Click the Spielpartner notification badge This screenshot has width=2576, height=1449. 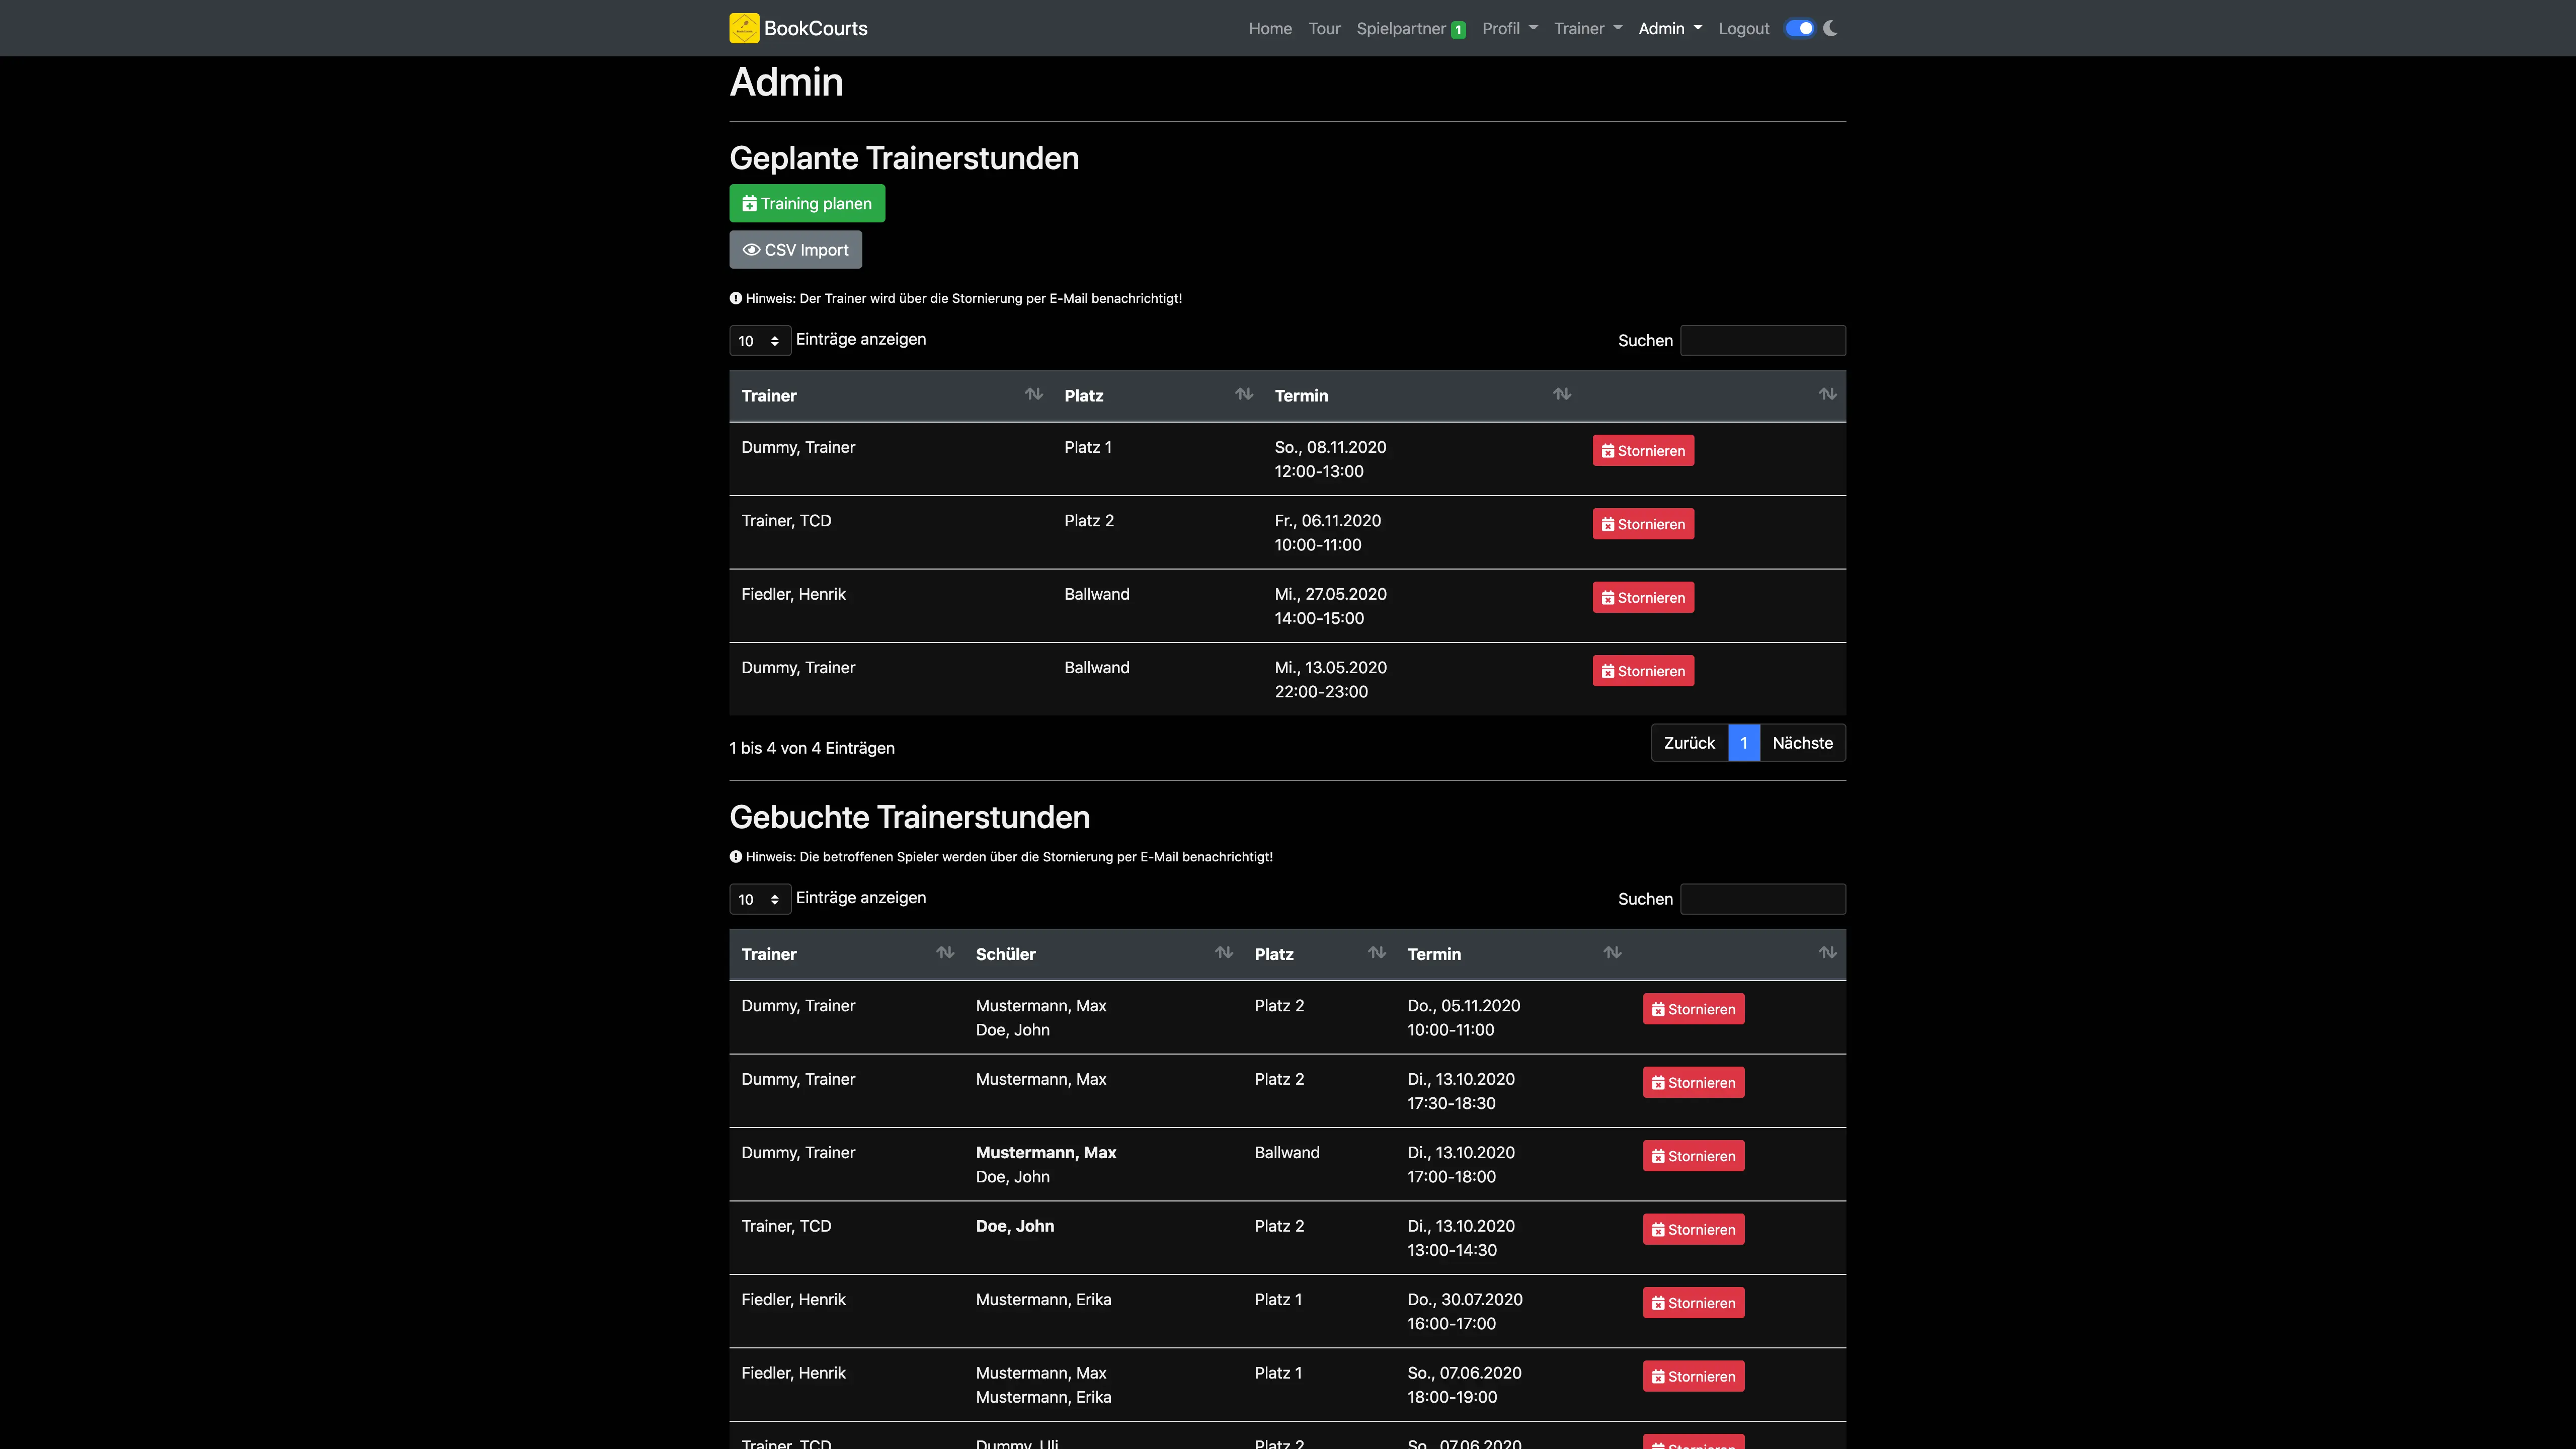pos(1459,30)
